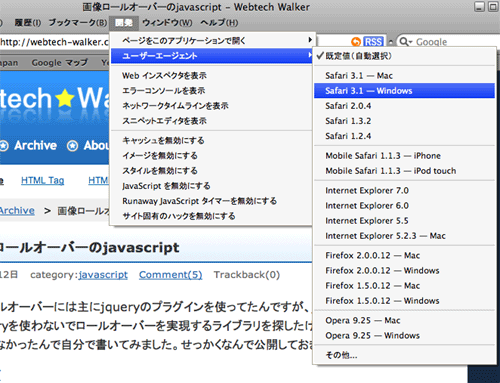Open the 履歴 menu
This screenshot has width=500, height=383.
pyautogui.click(x=28, y=23)
